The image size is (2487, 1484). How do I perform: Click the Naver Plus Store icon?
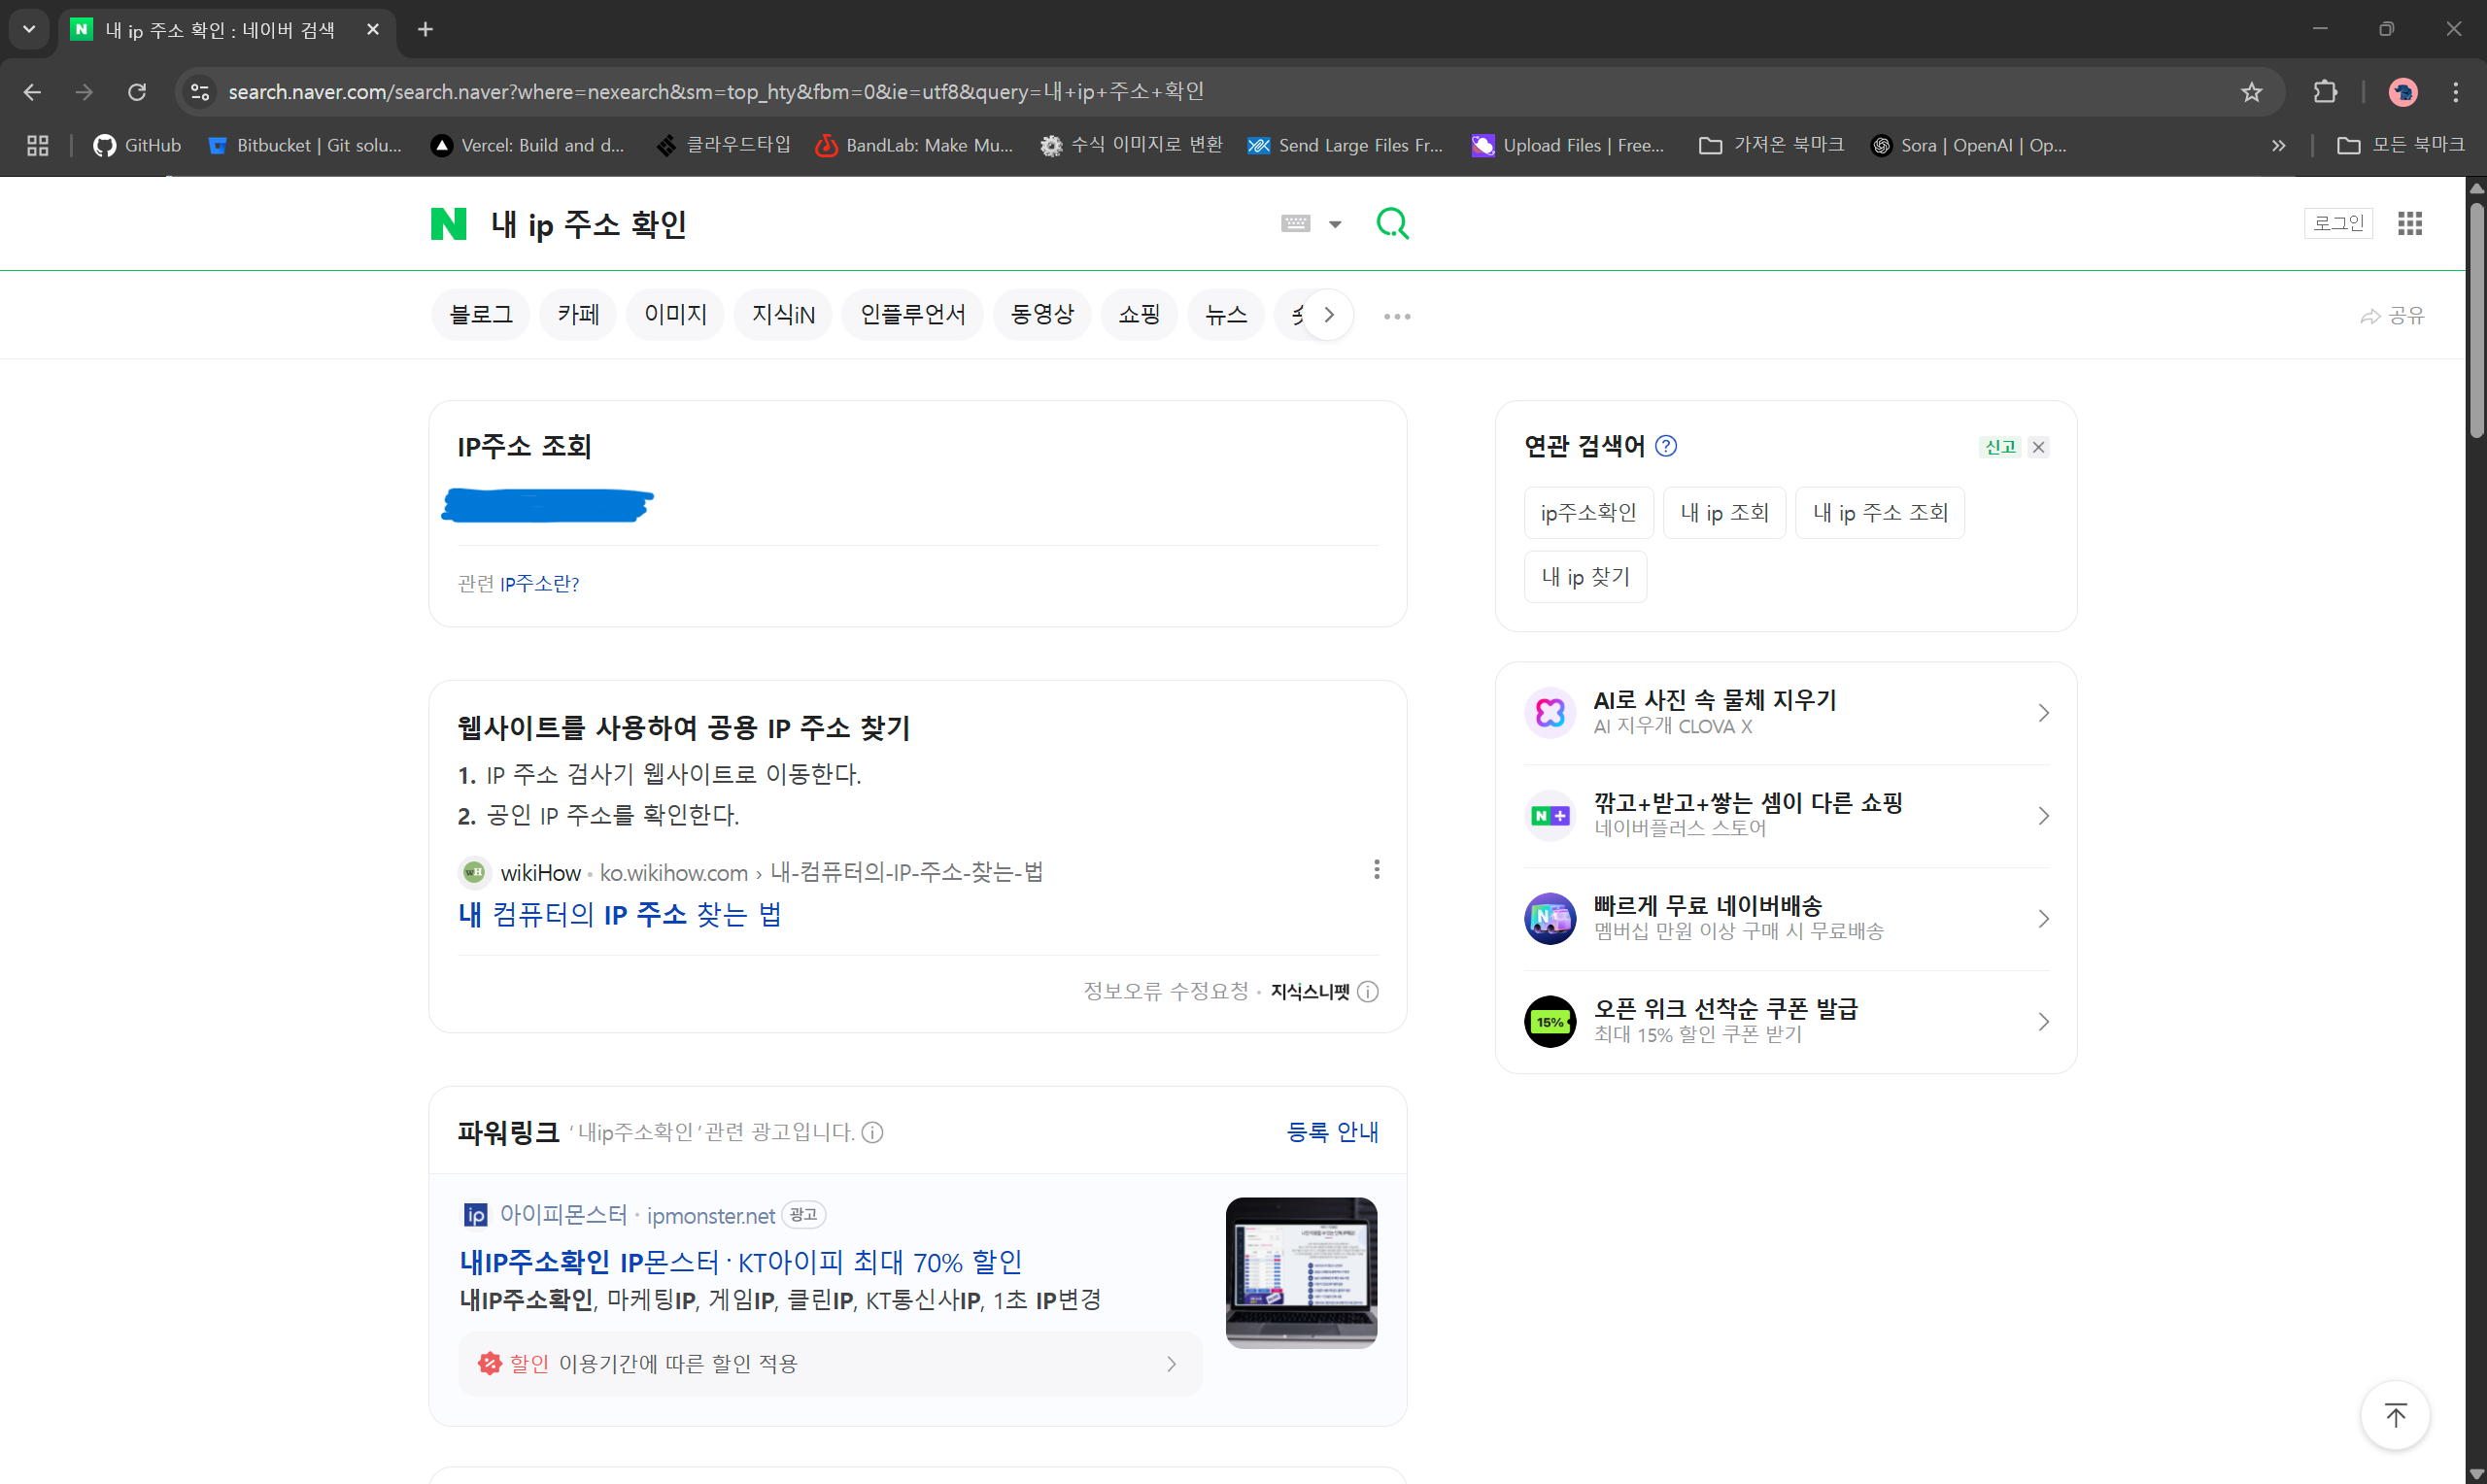pos(1550,816)
